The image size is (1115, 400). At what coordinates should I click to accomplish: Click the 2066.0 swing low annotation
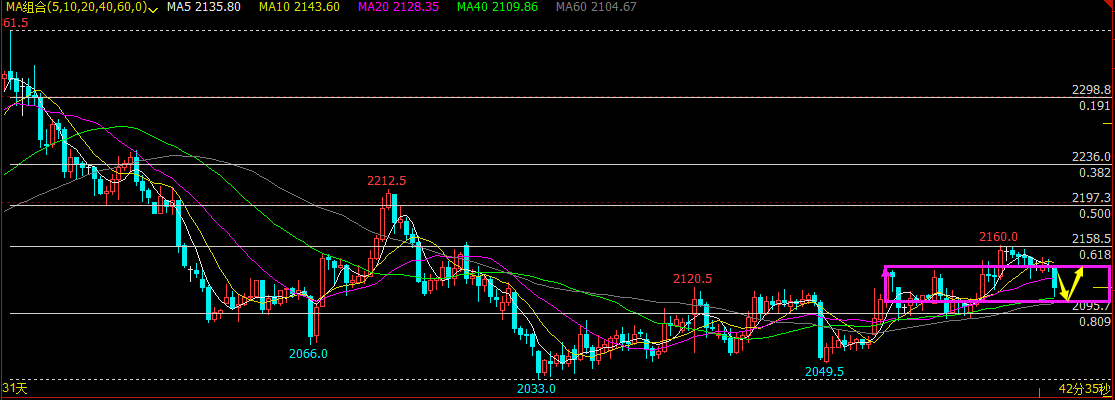click(308, 353)
